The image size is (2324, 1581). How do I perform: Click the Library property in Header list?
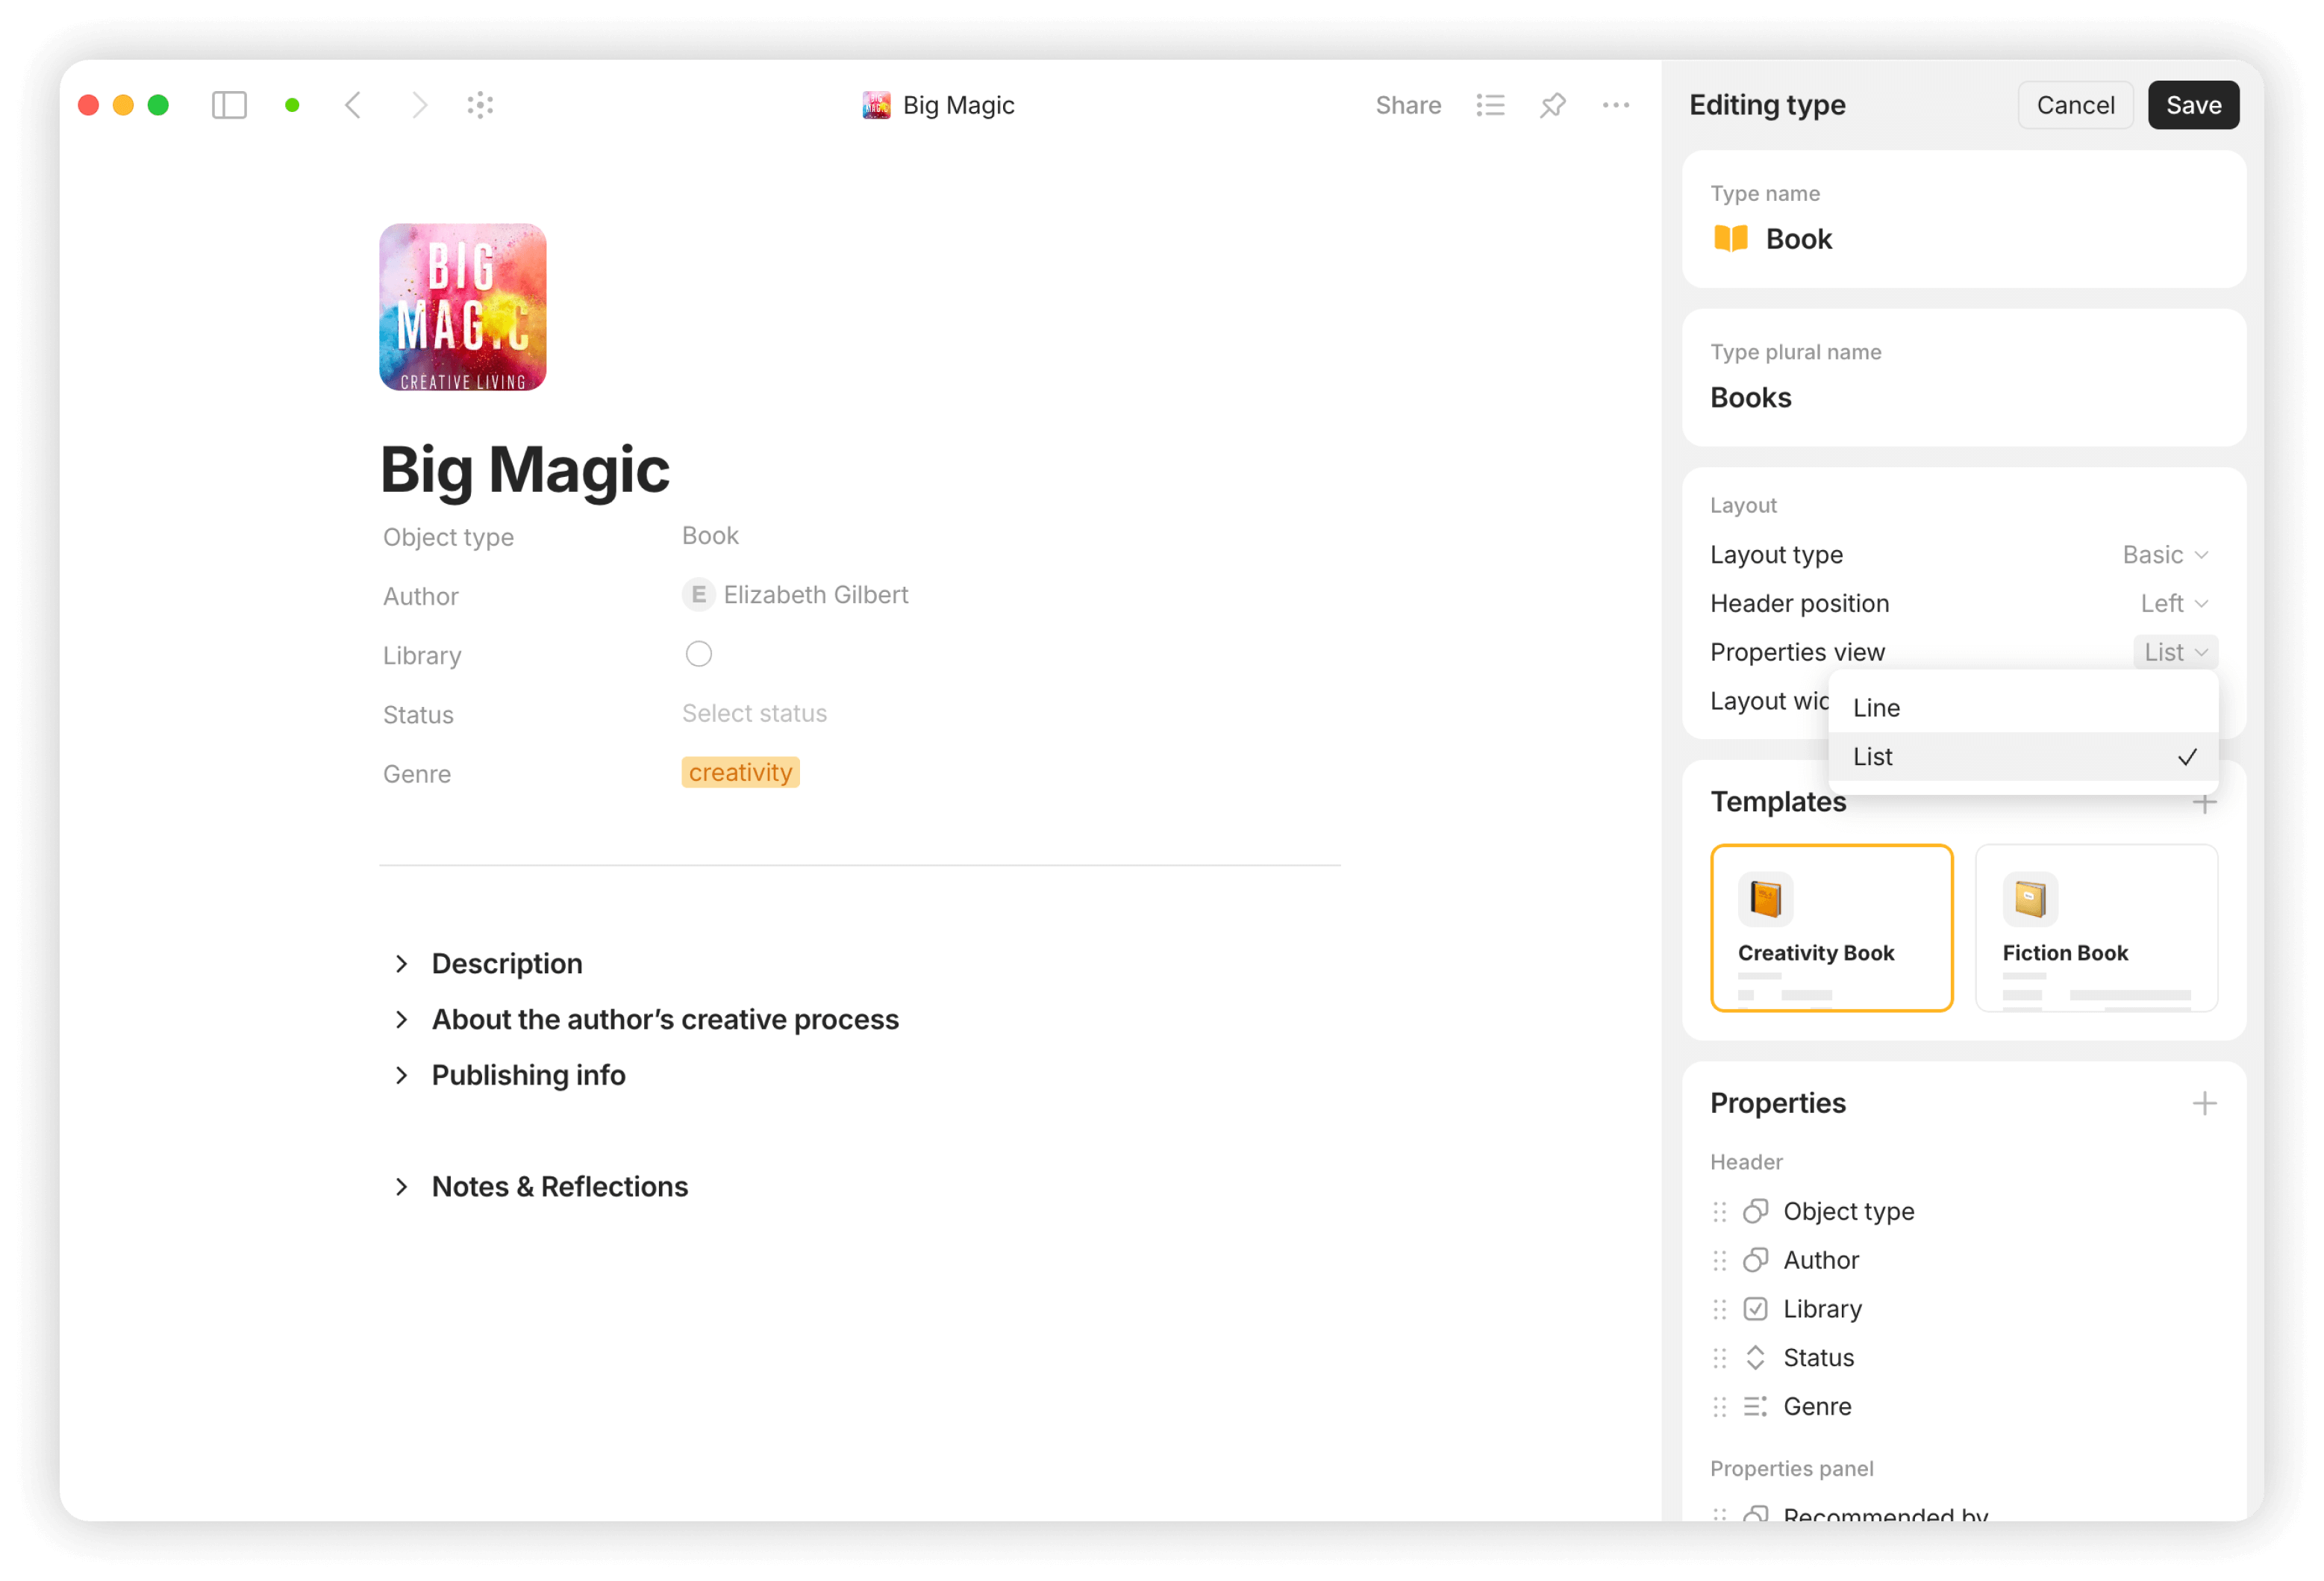[x=1822, y=1309]
